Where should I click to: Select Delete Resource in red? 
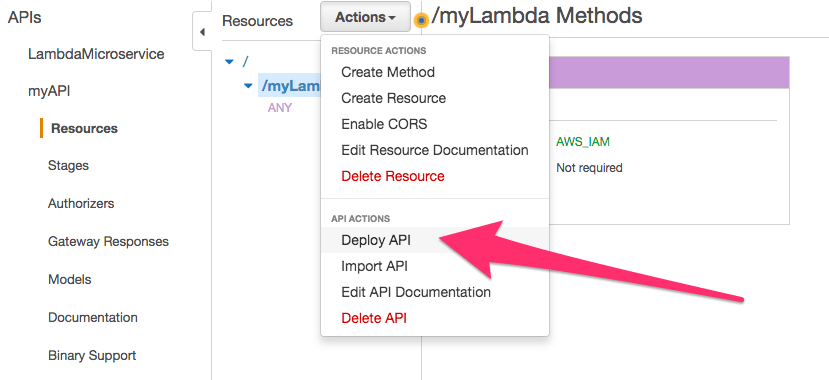pyautogui.click(x=393, y=176)
